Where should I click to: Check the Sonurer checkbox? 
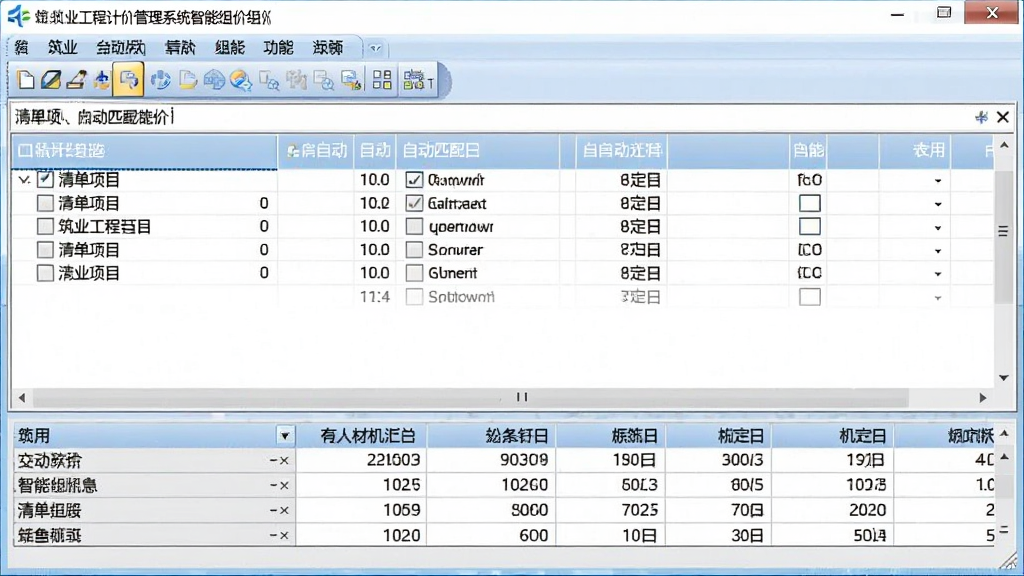pos(414,249)
